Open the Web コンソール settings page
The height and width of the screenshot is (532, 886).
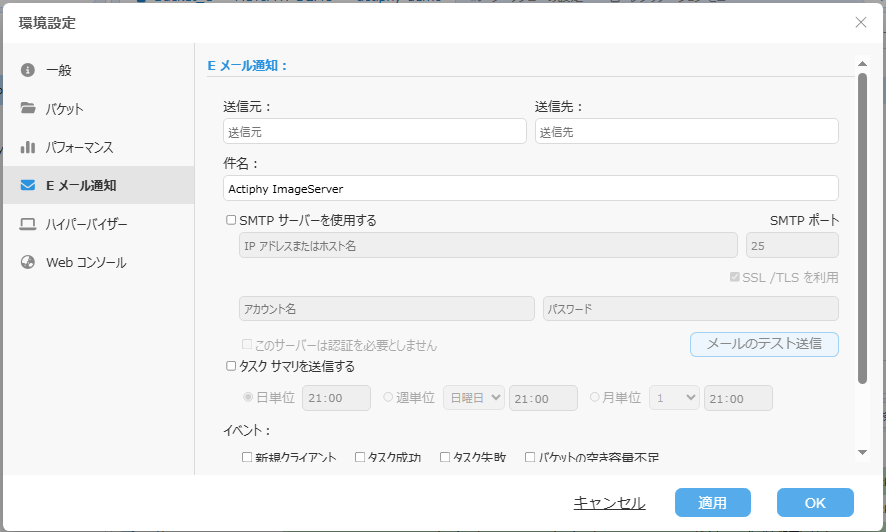coord(99,262)
